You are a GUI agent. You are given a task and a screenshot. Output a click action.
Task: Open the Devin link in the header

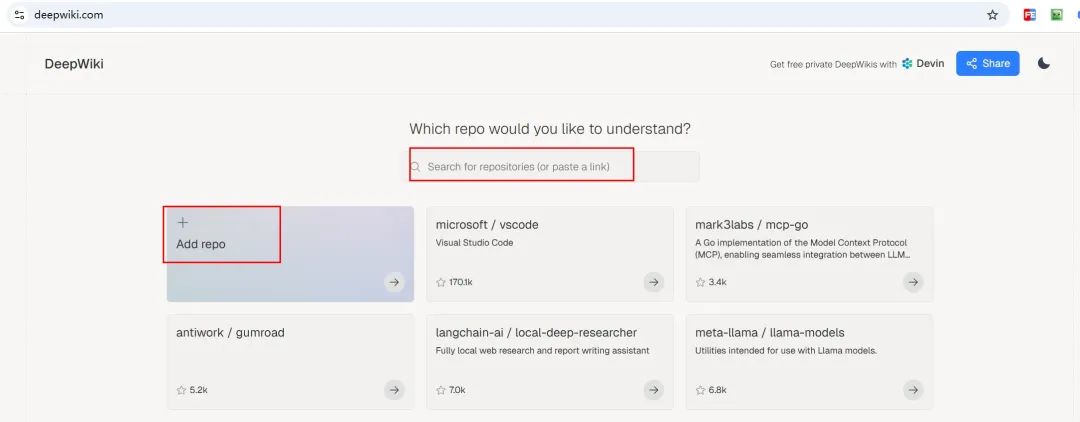pos(923,63)
